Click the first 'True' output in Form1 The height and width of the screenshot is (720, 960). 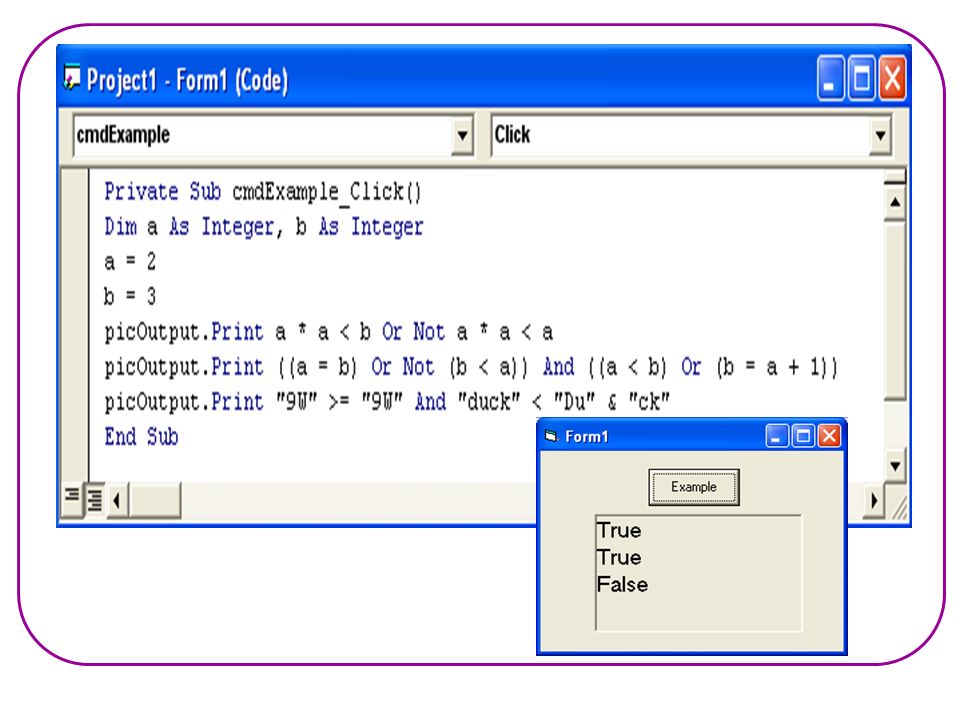[619, 530]
